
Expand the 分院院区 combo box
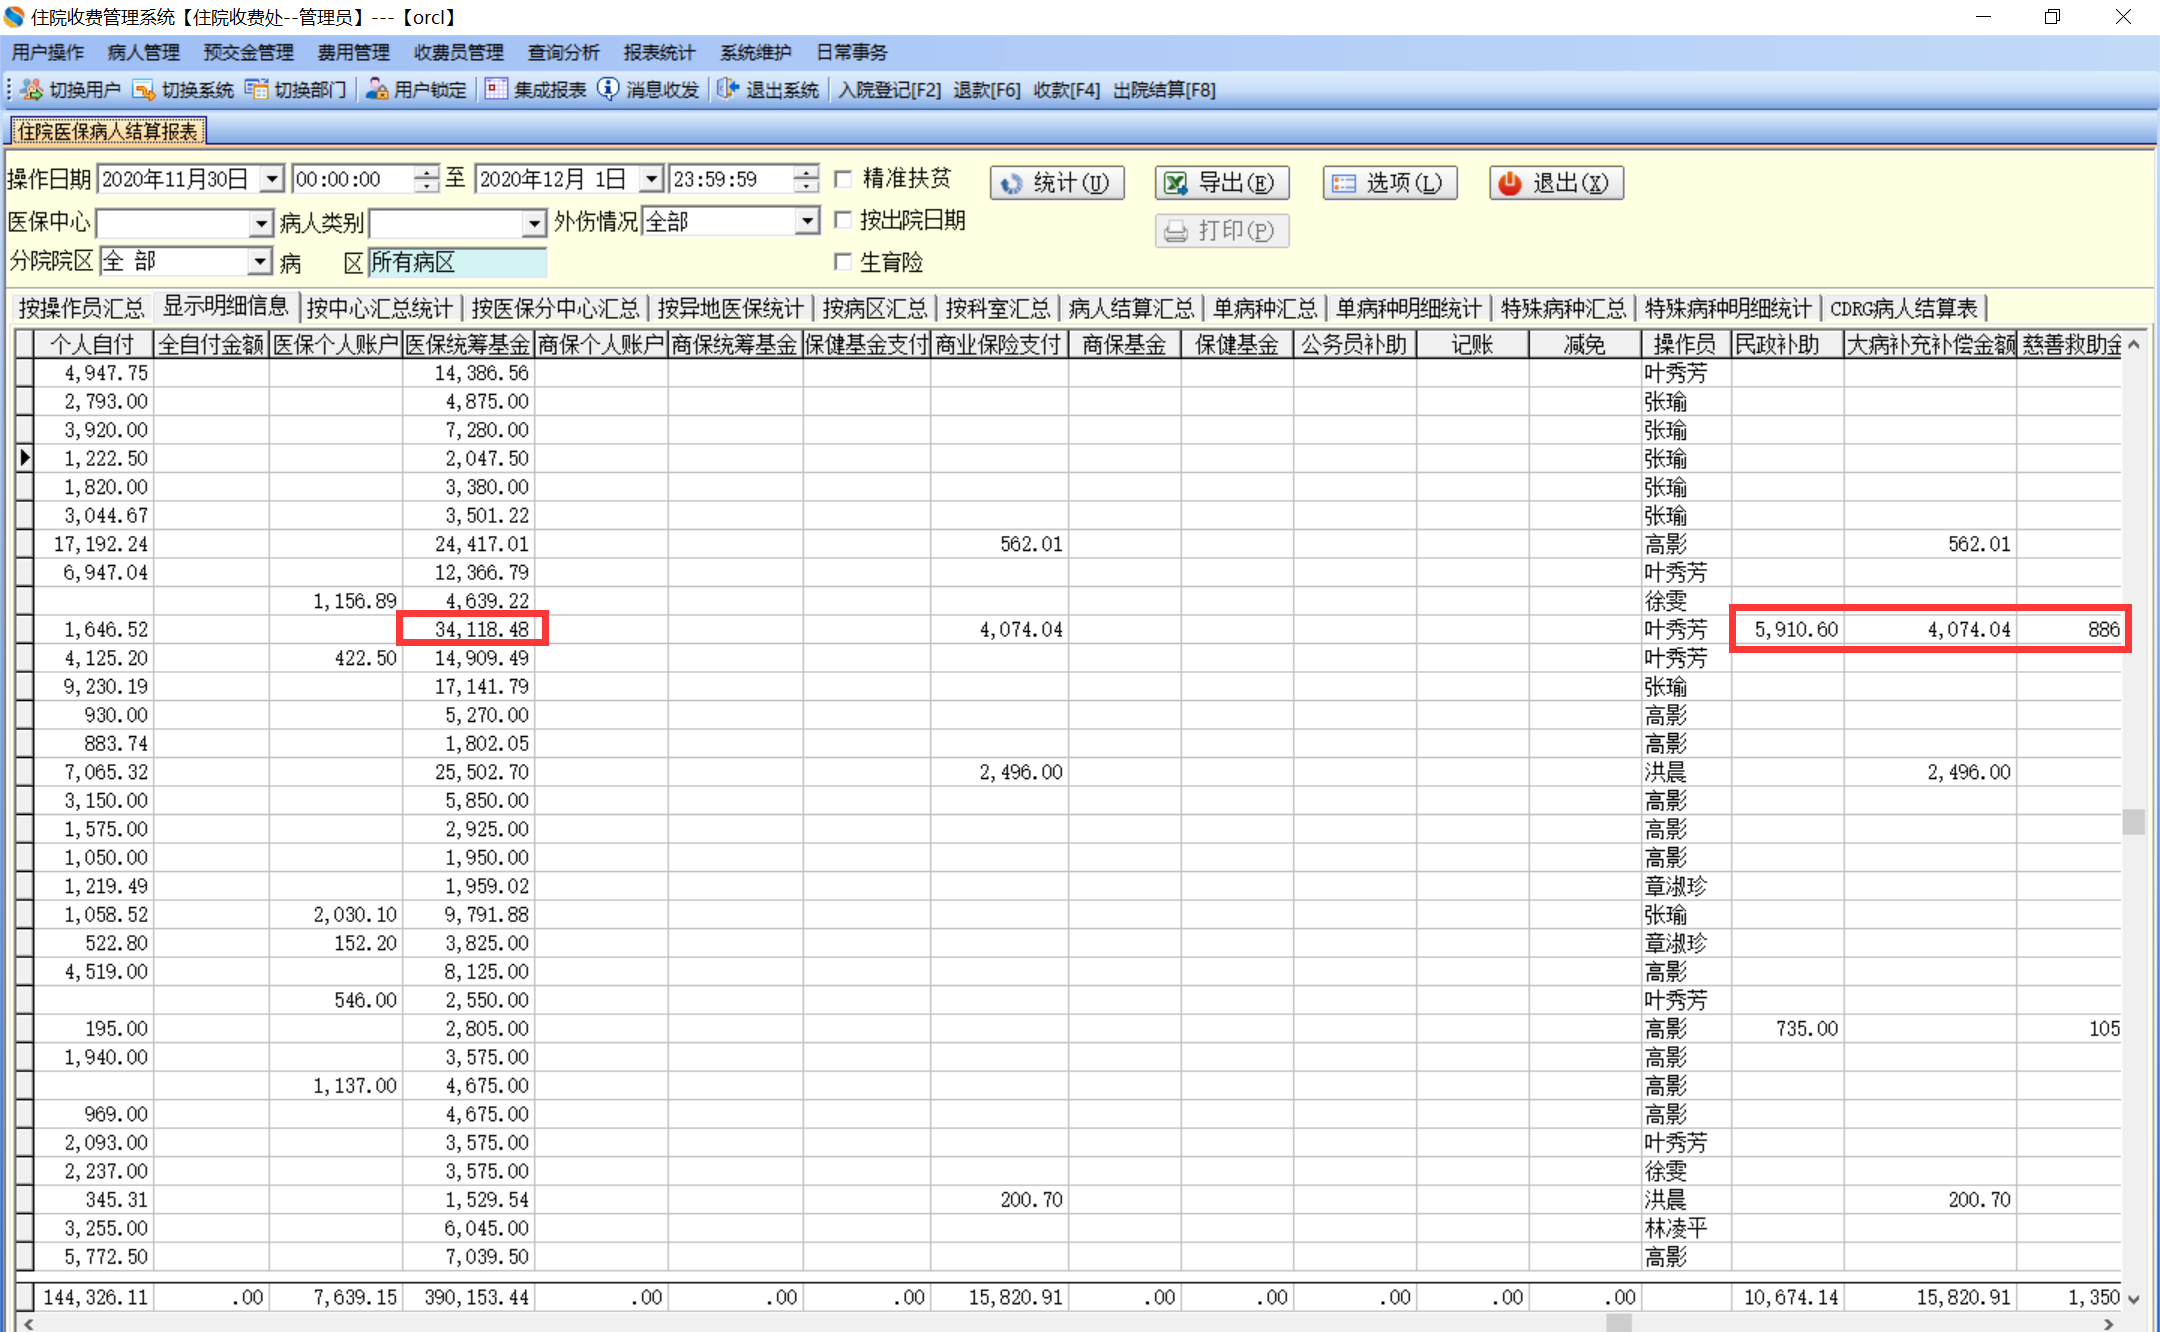tap(260, 262)
